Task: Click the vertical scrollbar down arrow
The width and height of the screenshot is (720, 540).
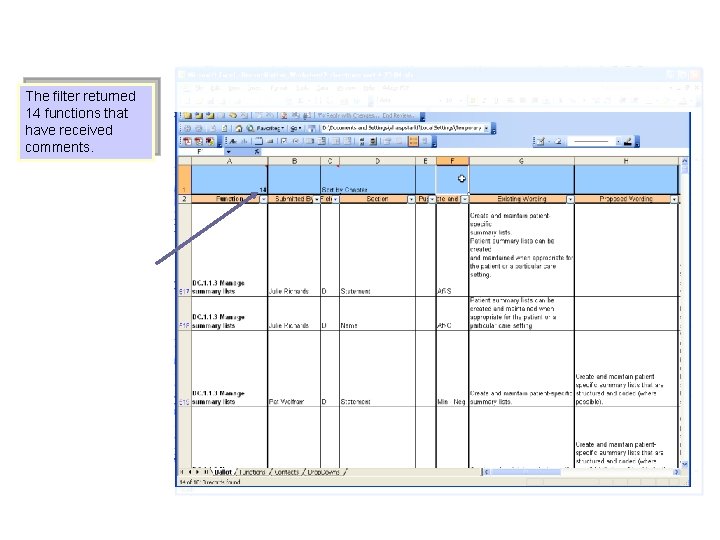Action: click(x=685, y=464)
